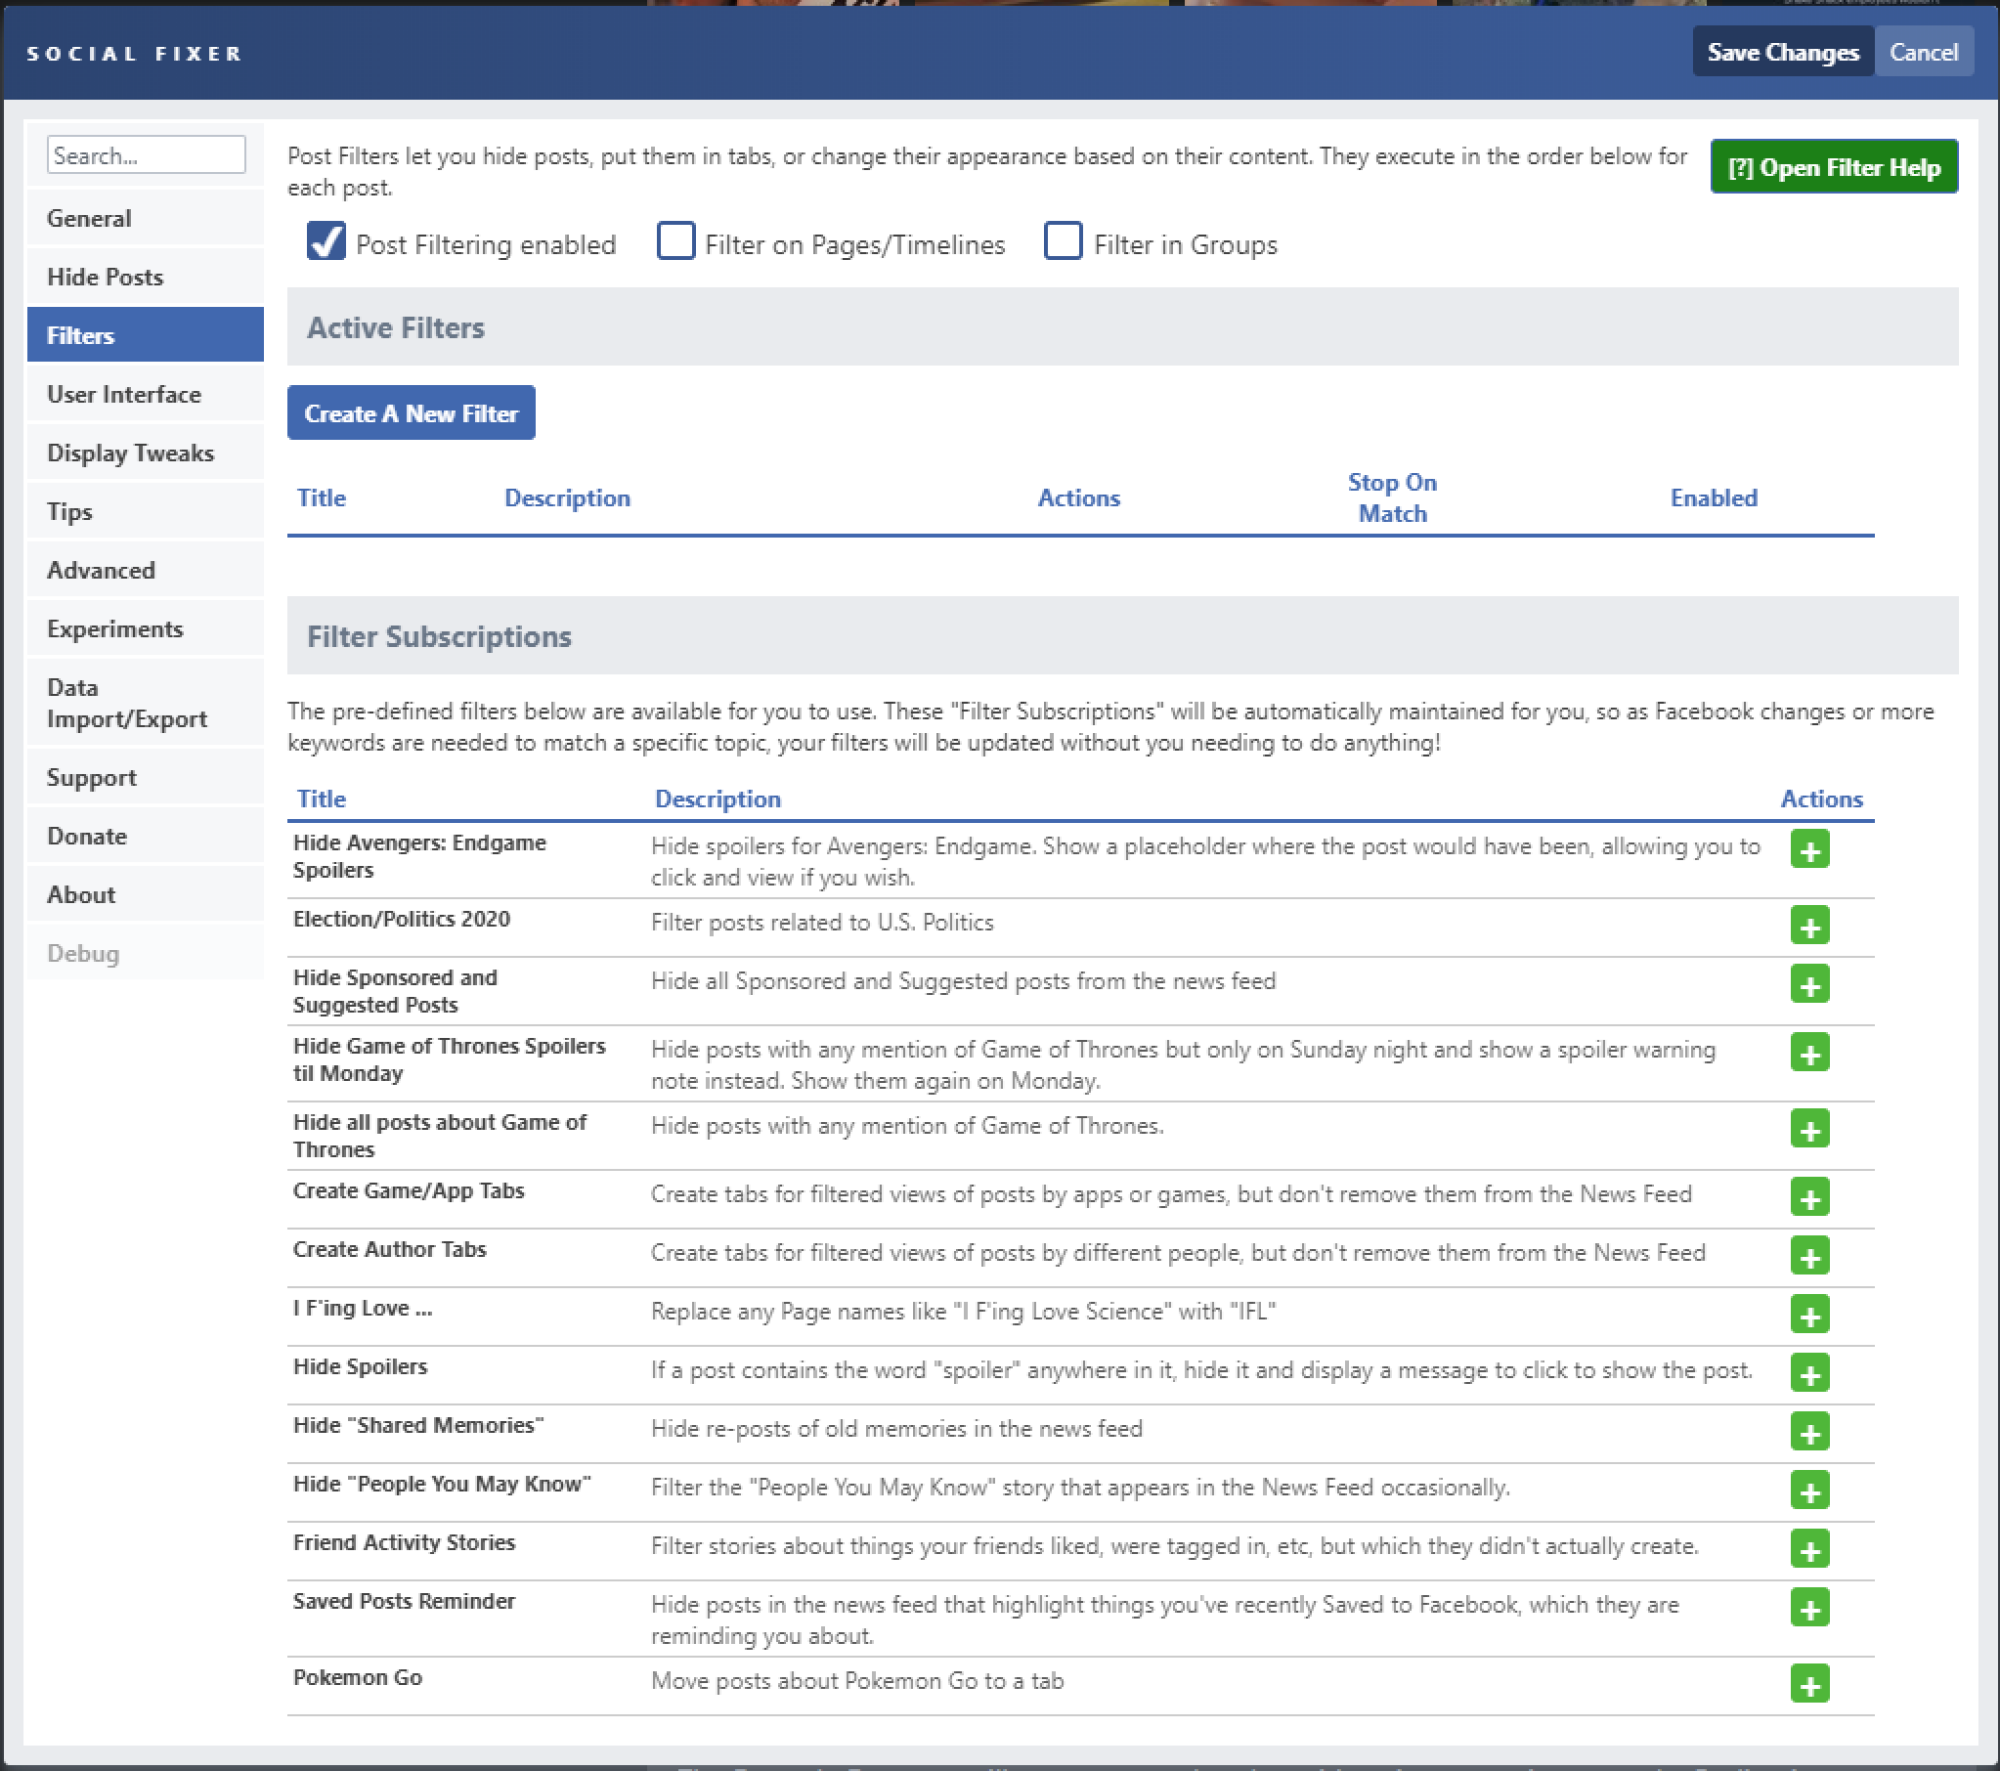
Task: Add the Election/Politics 2020 filter subscription
Action: pos(1809,926)
